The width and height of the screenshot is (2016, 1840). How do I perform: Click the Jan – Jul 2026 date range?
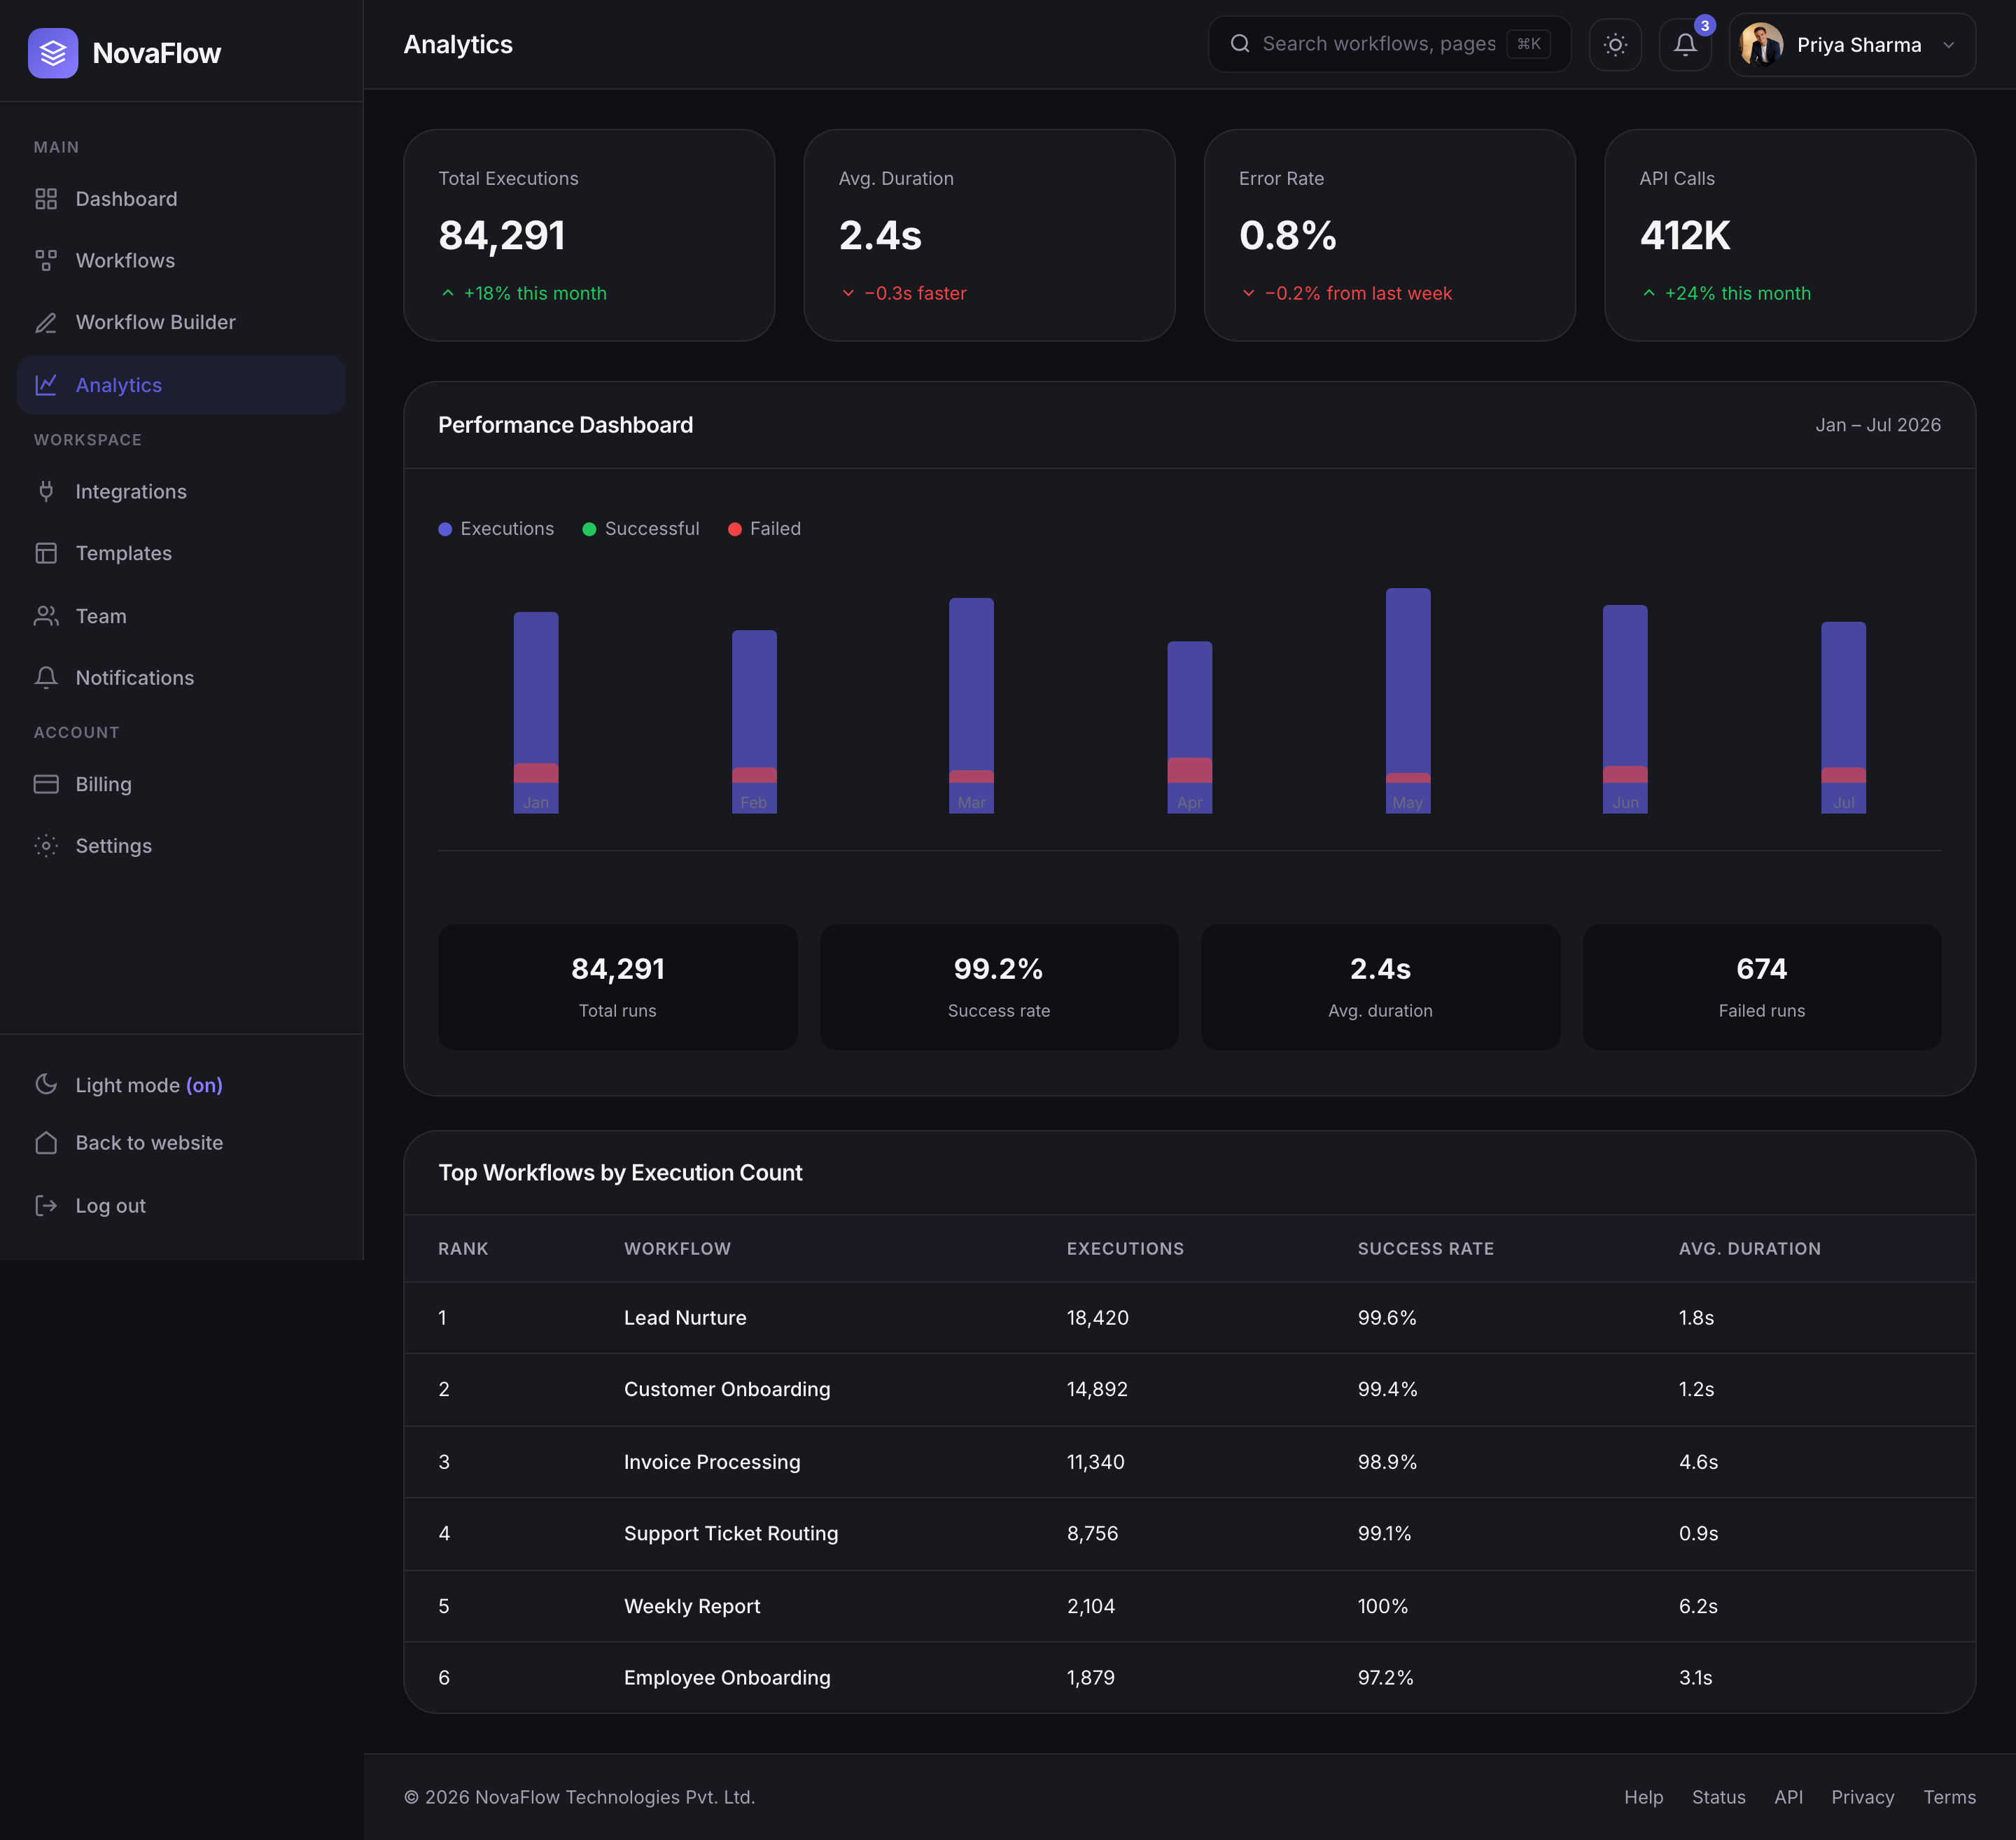click(x=1878, y=425)
